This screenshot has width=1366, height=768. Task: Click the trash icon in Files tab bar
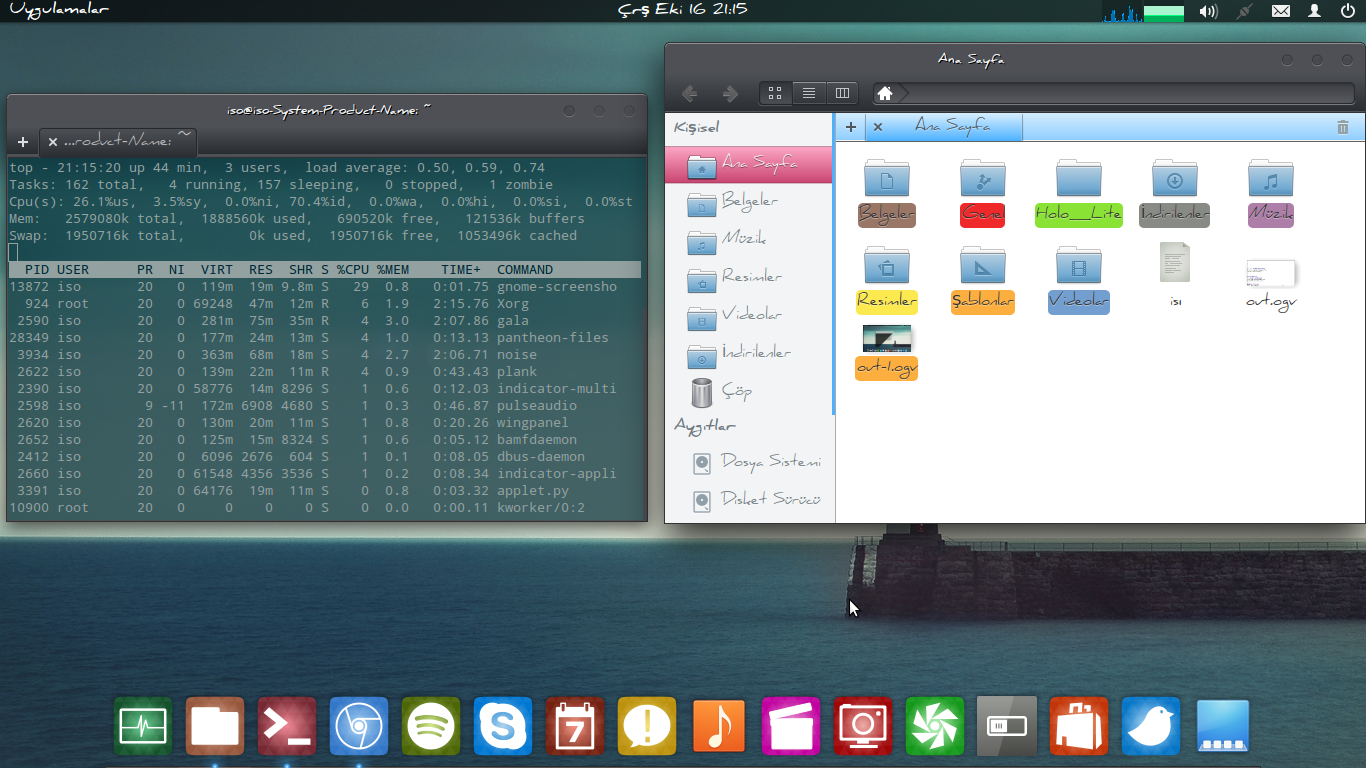click(x=1343, y=127)
